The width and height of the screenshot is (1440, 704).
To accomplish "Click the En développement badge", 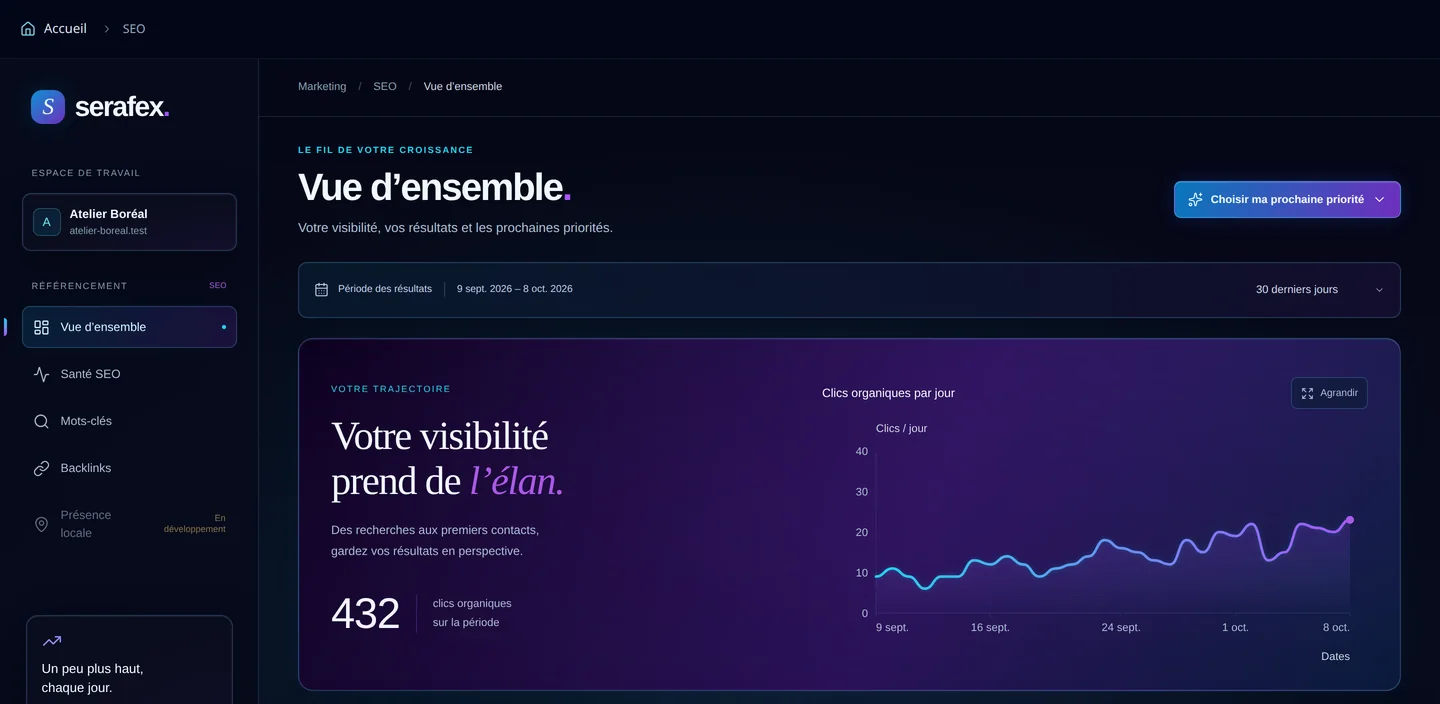I will 195,524.
